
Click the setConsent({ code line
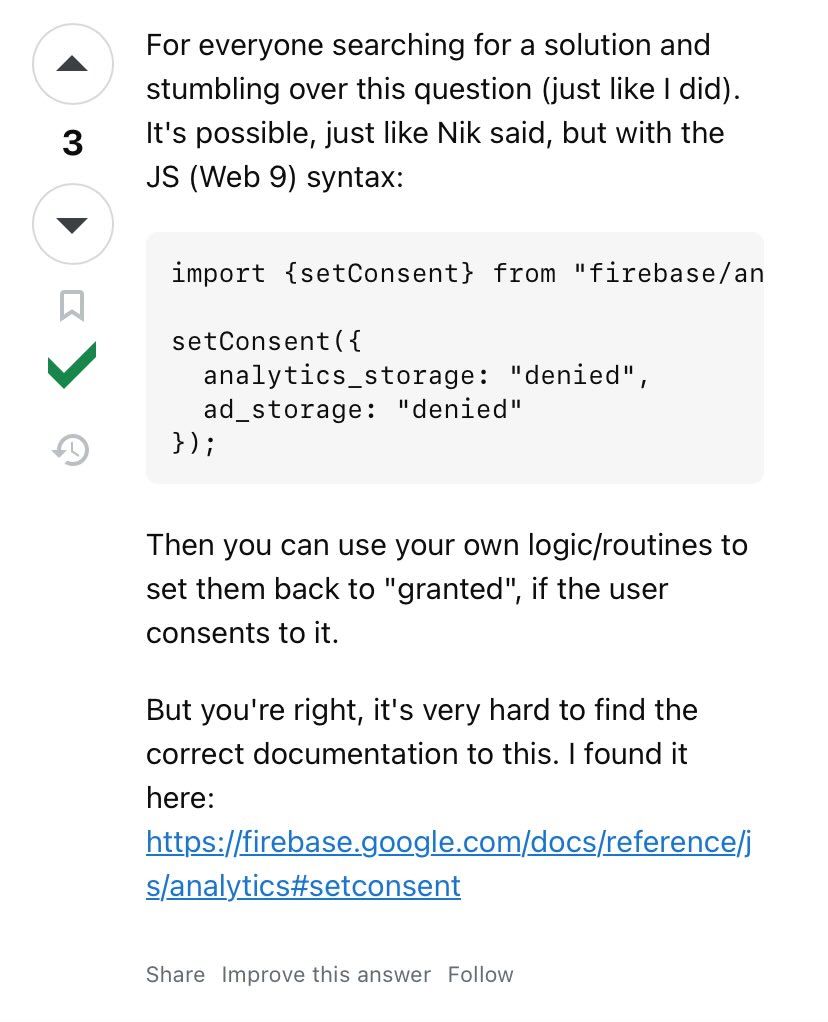pos(266,341)
